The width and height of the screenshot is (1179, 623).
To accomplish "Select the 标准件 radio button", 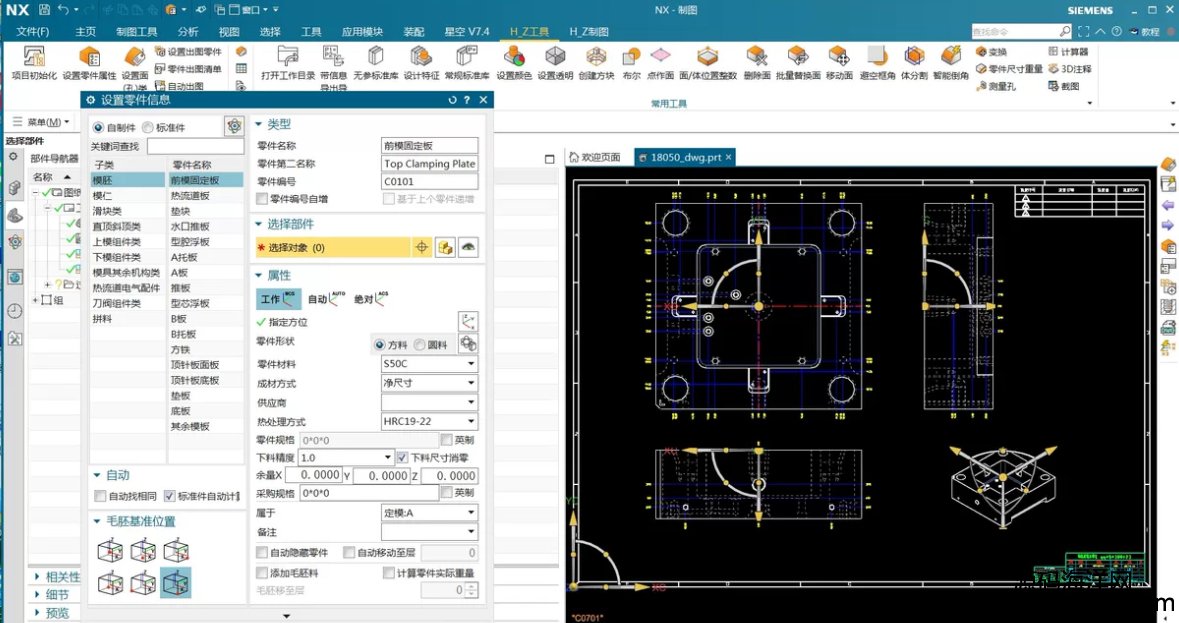I will coord(147,128).
